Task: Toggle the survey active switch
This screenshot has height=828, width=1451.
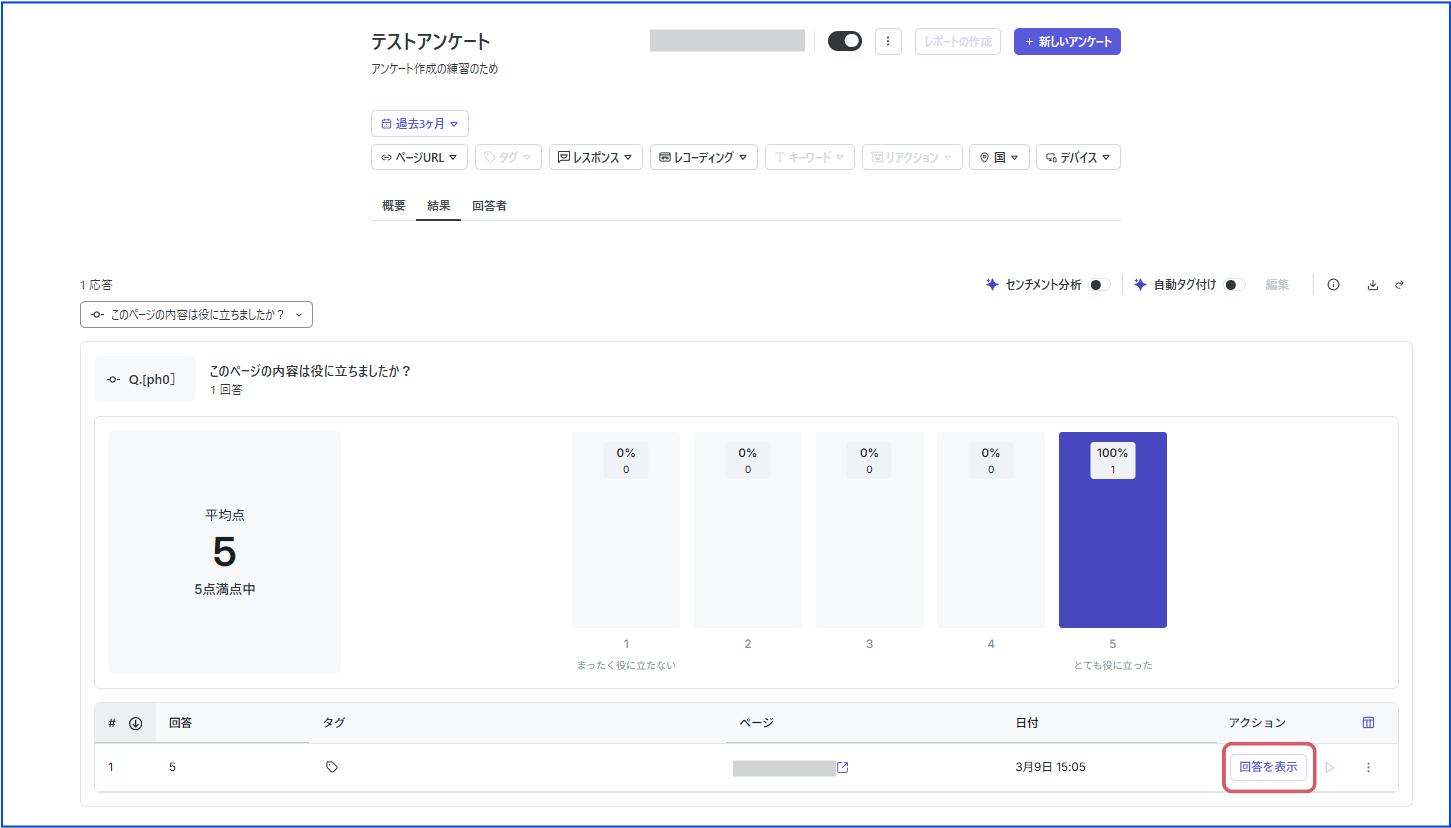Action: pos(845,41)
